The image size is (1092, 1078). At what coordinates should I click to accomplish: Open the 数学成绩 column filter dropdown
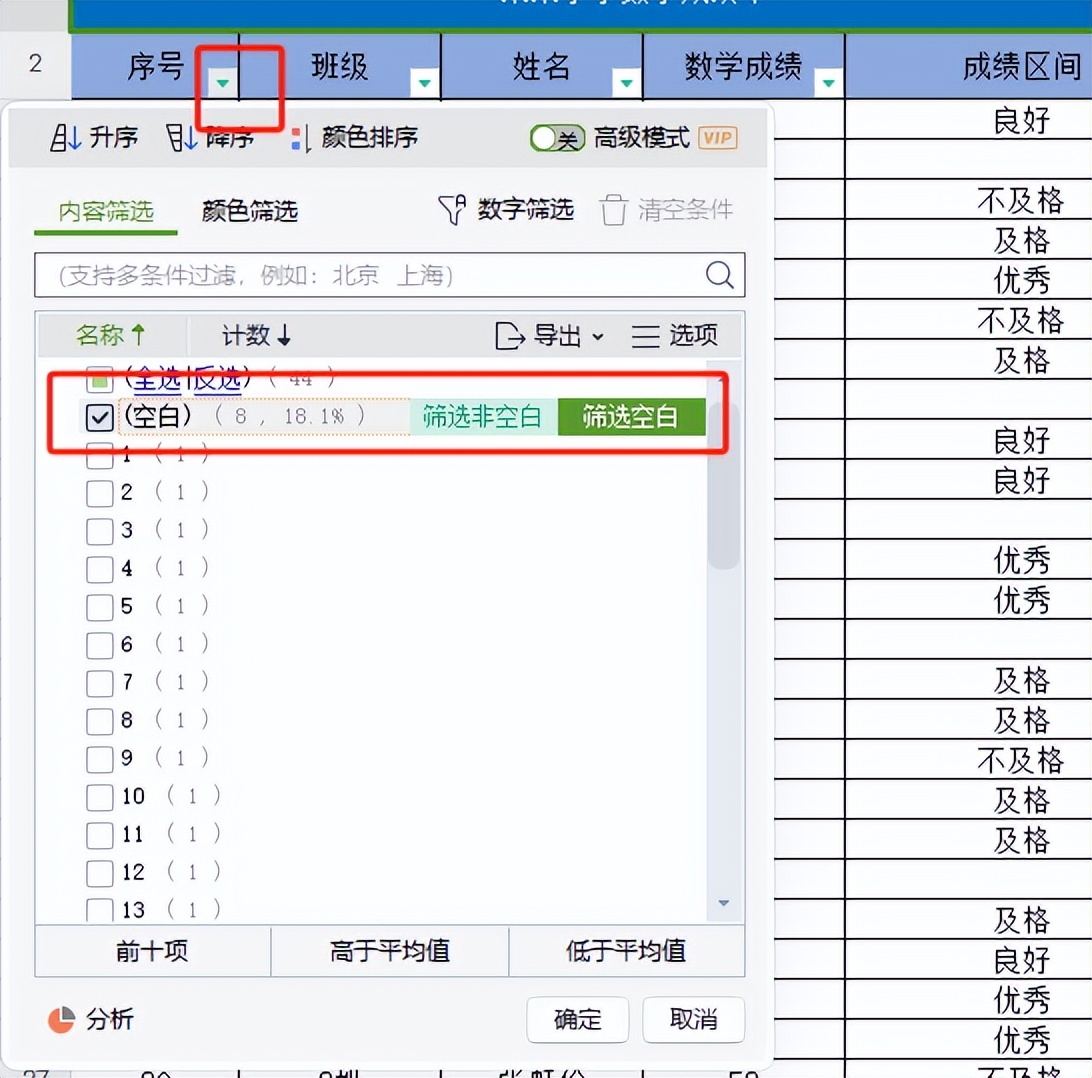[829, 84]
